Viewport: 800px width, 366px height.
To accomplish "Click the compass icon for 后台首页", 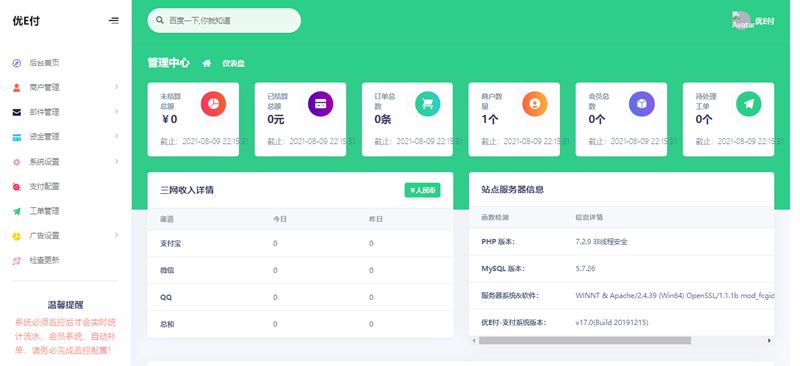I will 17,63.
